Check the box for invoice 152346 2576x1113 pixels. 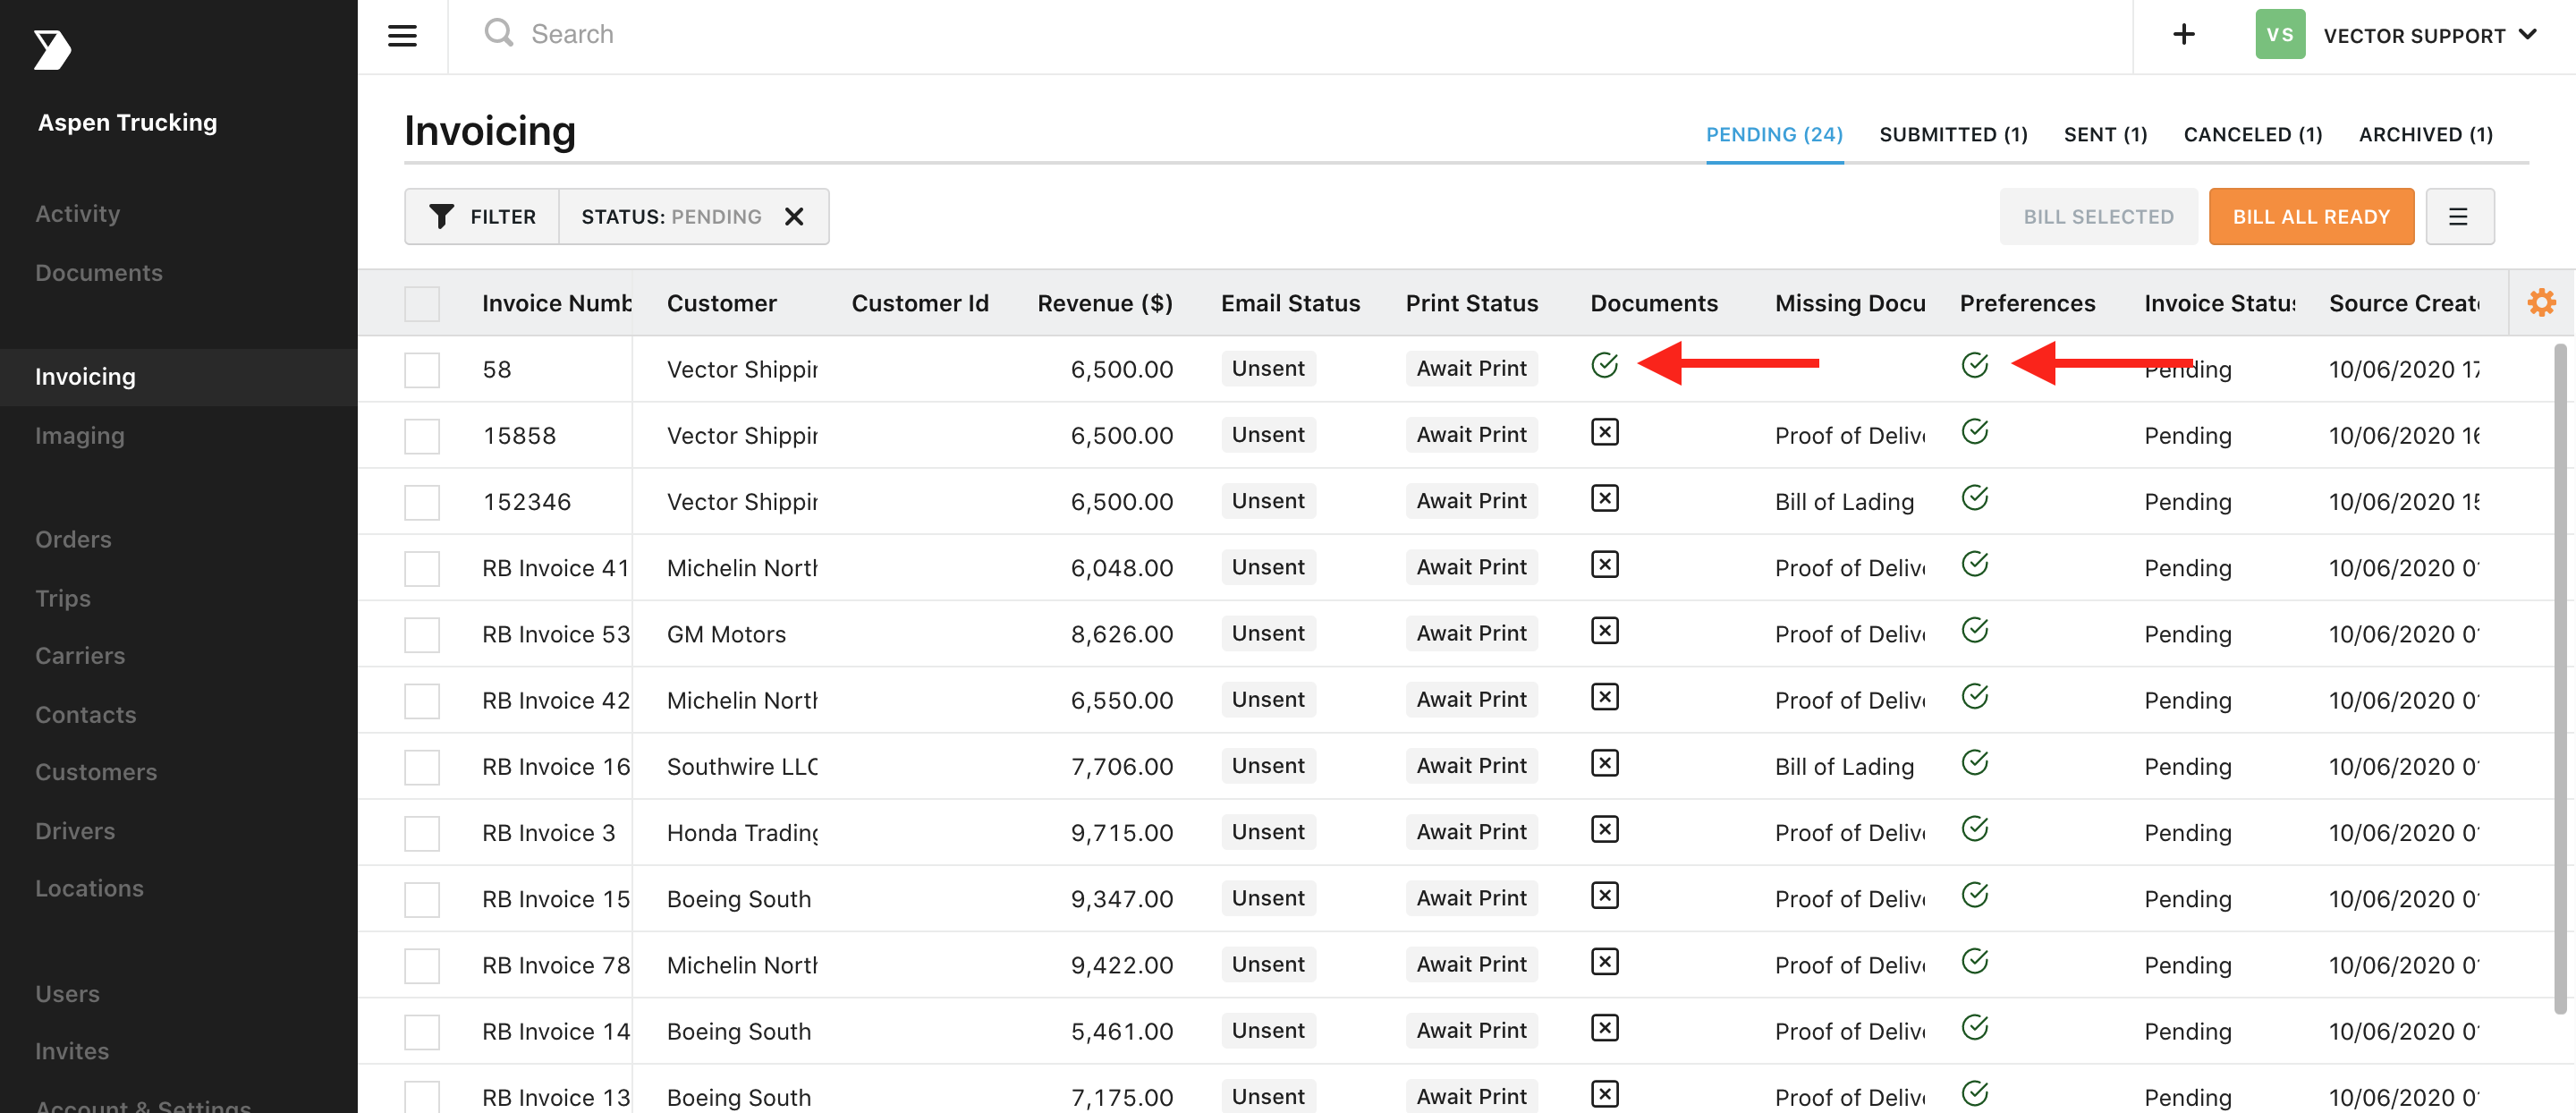pos(422,501)
